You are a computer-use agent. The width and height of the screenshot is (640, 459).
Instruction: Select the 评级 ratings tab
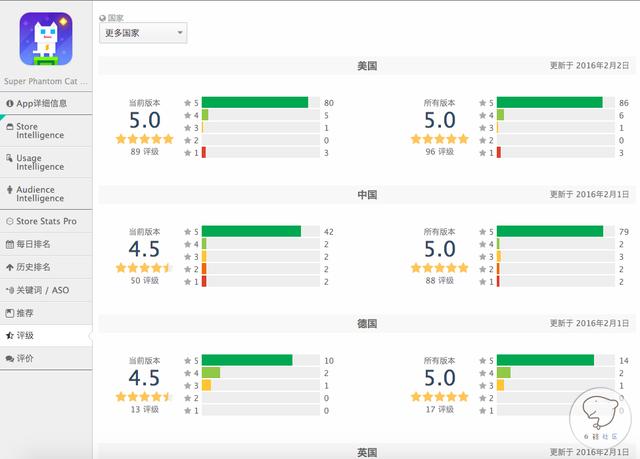[46, 336]
